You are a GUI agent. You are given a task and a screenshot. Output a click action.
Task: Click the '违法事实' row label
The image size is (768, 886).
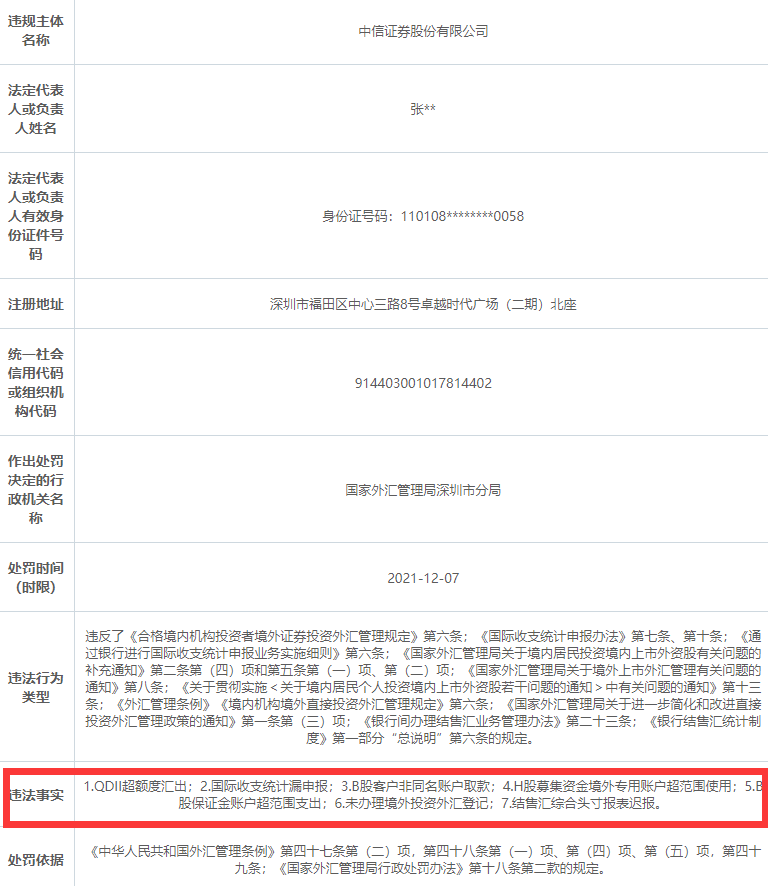click(x=36, y=795)
